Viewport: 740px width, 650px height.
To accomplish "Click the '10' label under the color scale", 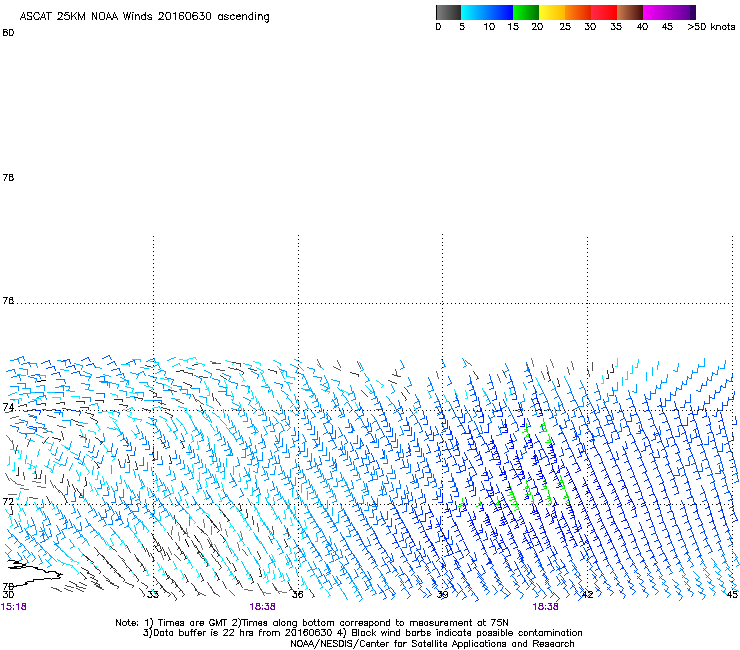I will coord(489,27).
